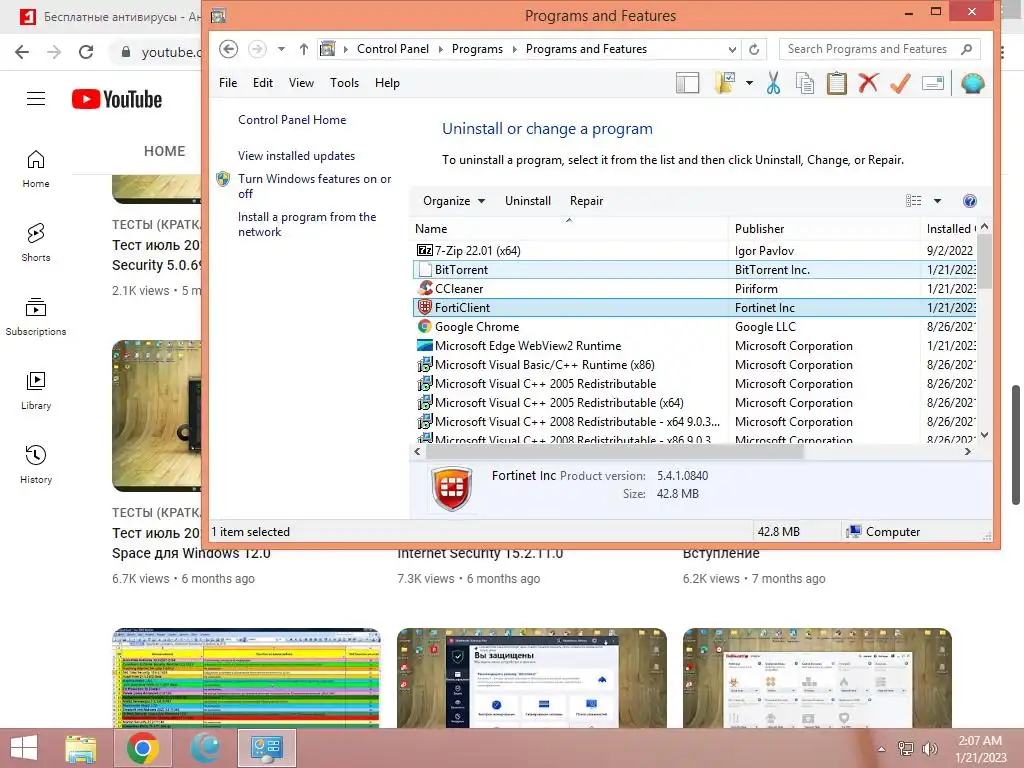
Task: Click the Uninstall button
Action: (528, 201)
